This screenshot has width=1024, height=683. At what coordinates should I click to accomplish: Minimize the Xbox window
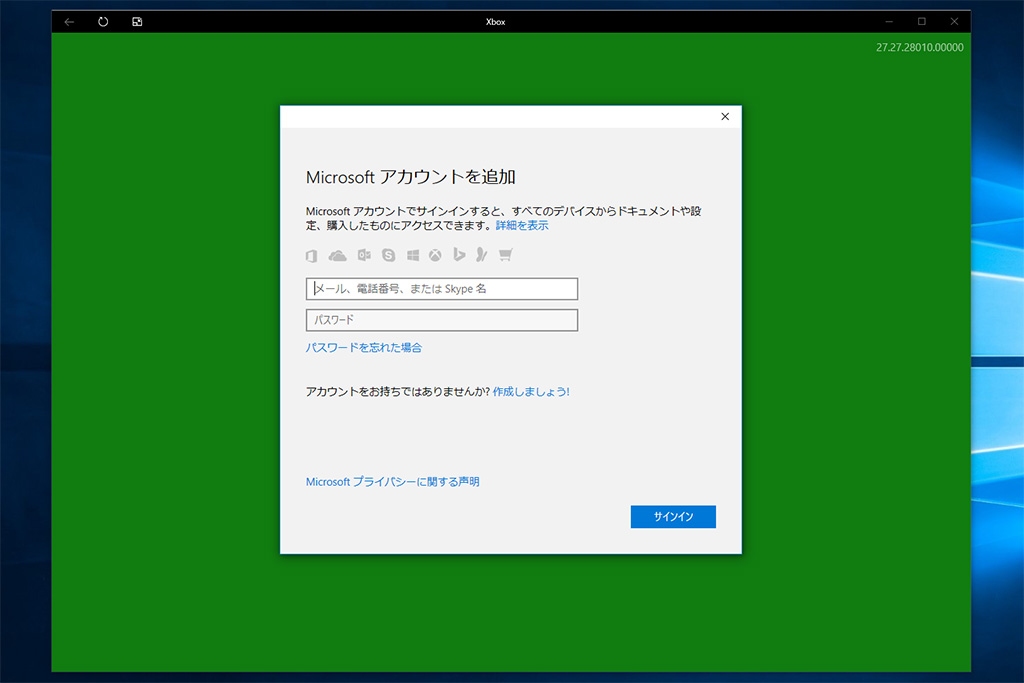[x=889, y=22]
